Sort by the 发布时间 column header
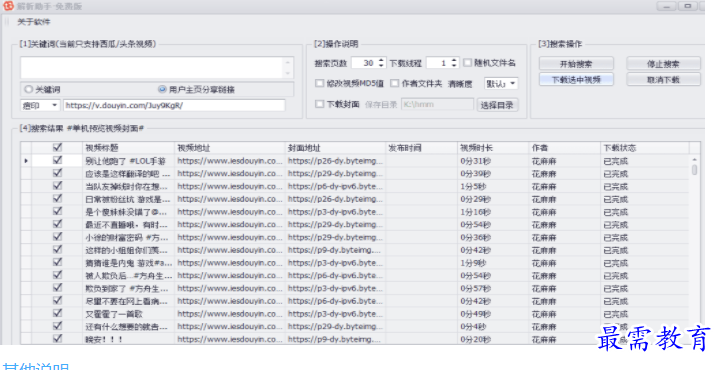Screen dimensions: 719x370 pos(421,148)
